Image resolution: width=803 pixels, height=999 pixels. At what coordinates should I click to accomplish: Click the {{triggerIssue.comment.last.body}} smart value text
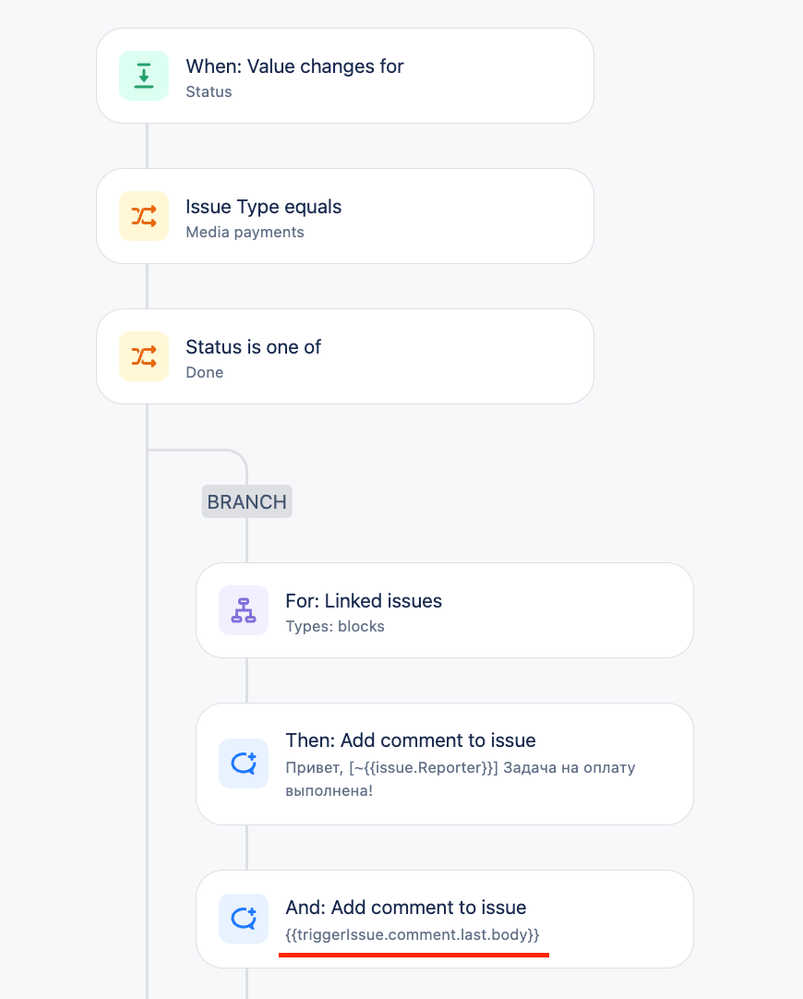pyautogui.click(x=412, y=935)
